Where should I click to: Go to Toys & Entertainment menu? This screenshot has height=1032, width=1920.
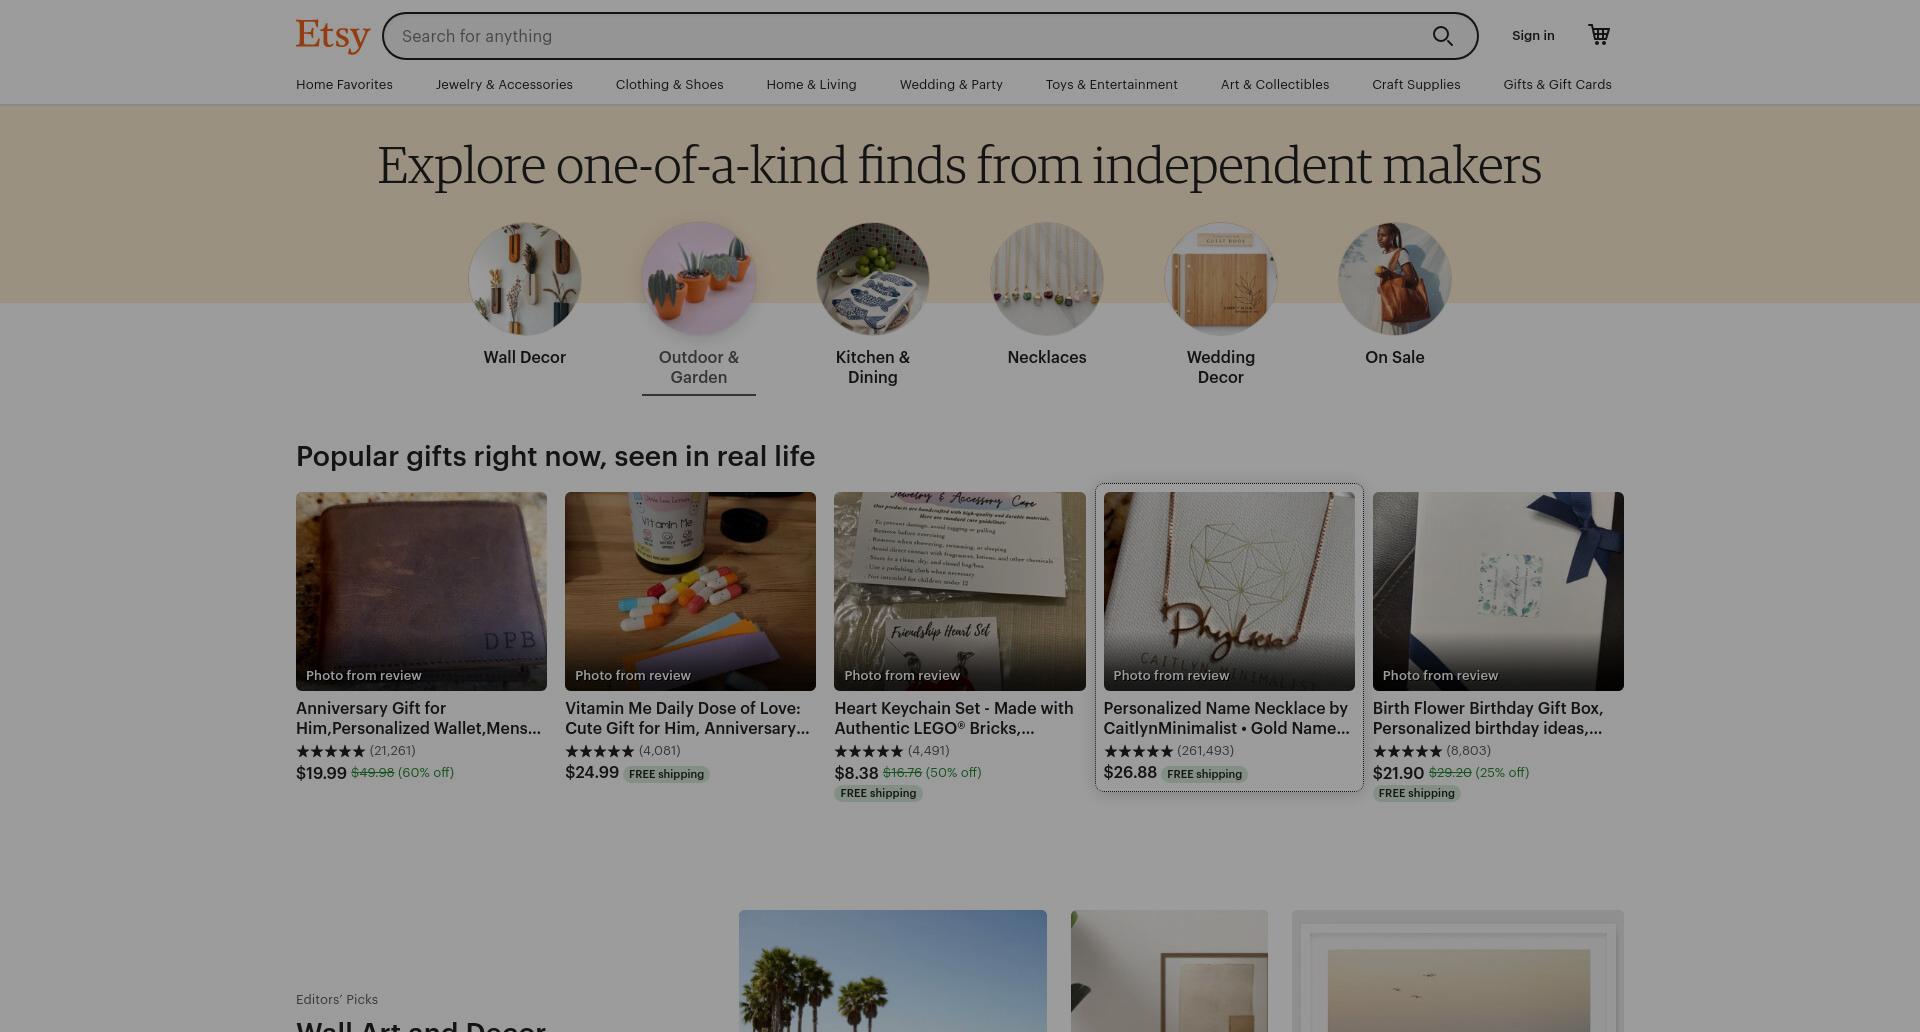(1111, 85)
